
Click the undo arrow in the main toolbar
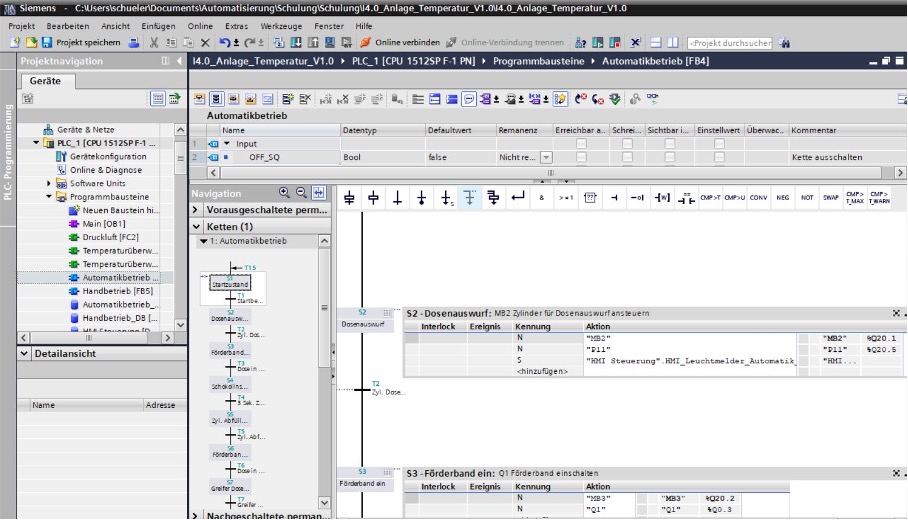point(224,43)
